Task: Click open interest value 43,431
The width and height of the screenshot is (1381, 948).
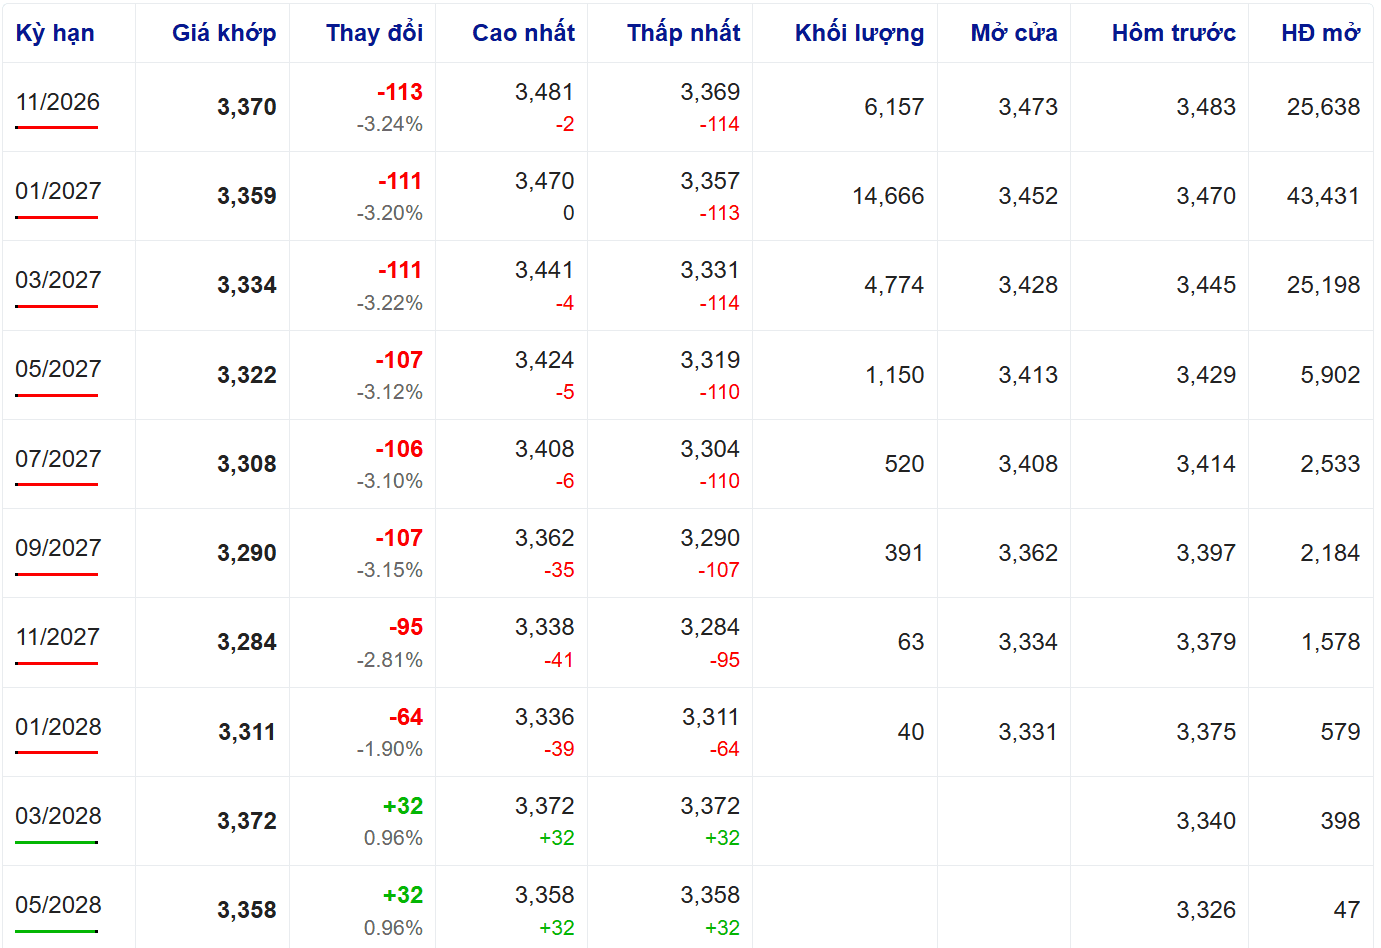Action: click(x=1323, y=196)
